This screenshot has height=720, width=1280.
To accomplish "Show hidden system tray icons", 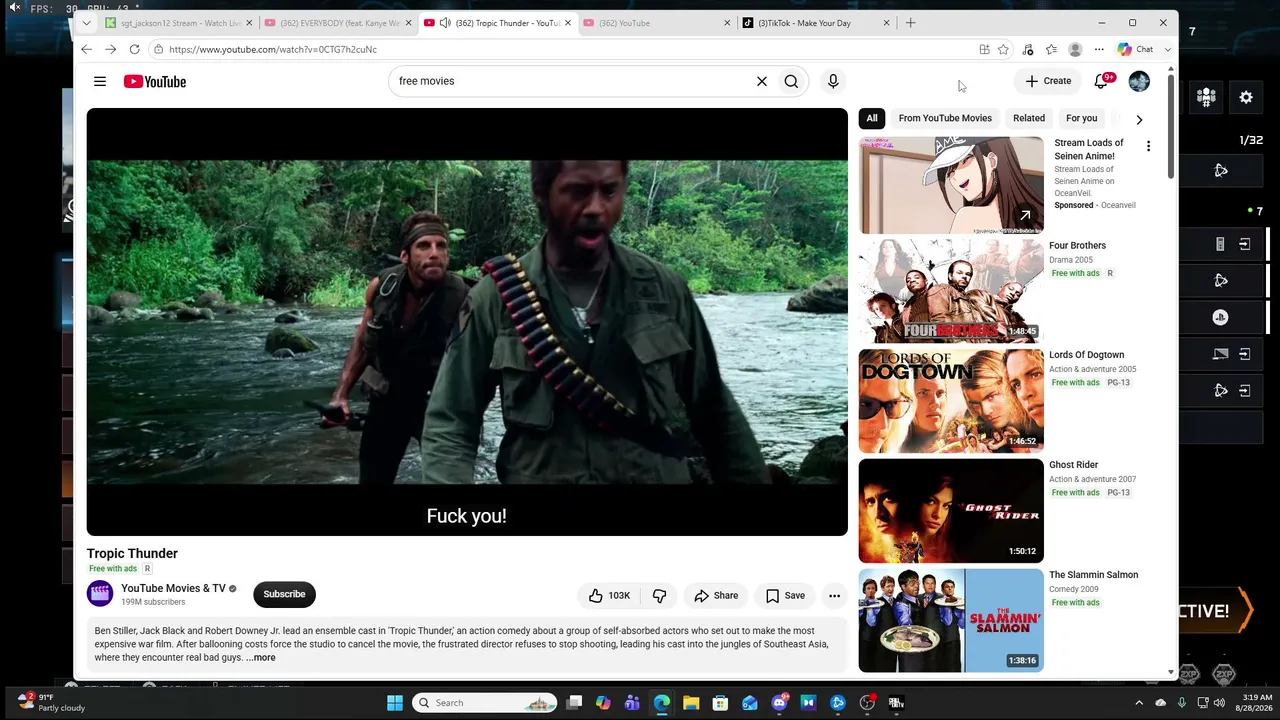I will 1139,703.
